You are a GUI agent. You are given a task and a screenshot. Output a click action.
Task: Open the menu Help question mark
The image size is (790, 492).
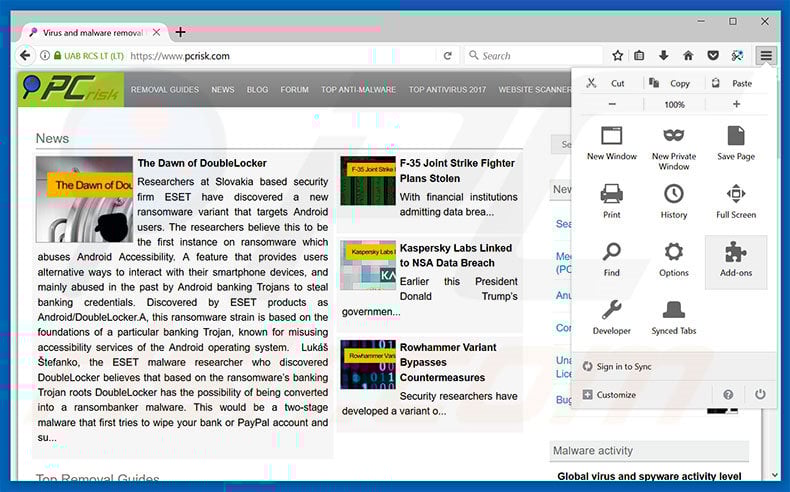click(728, 395)
